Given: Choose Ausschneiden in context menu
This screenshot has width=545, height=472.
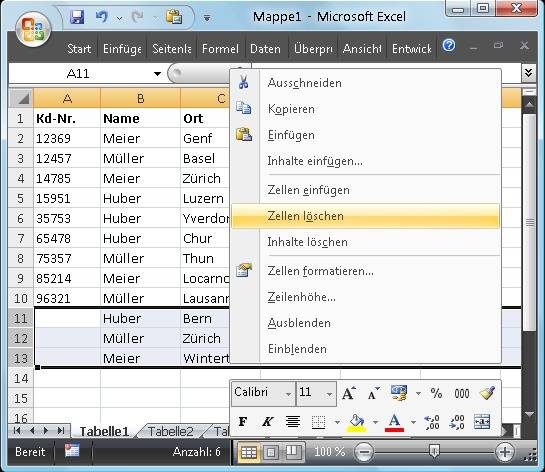Looking at the screenshot, I should (366, 83).
